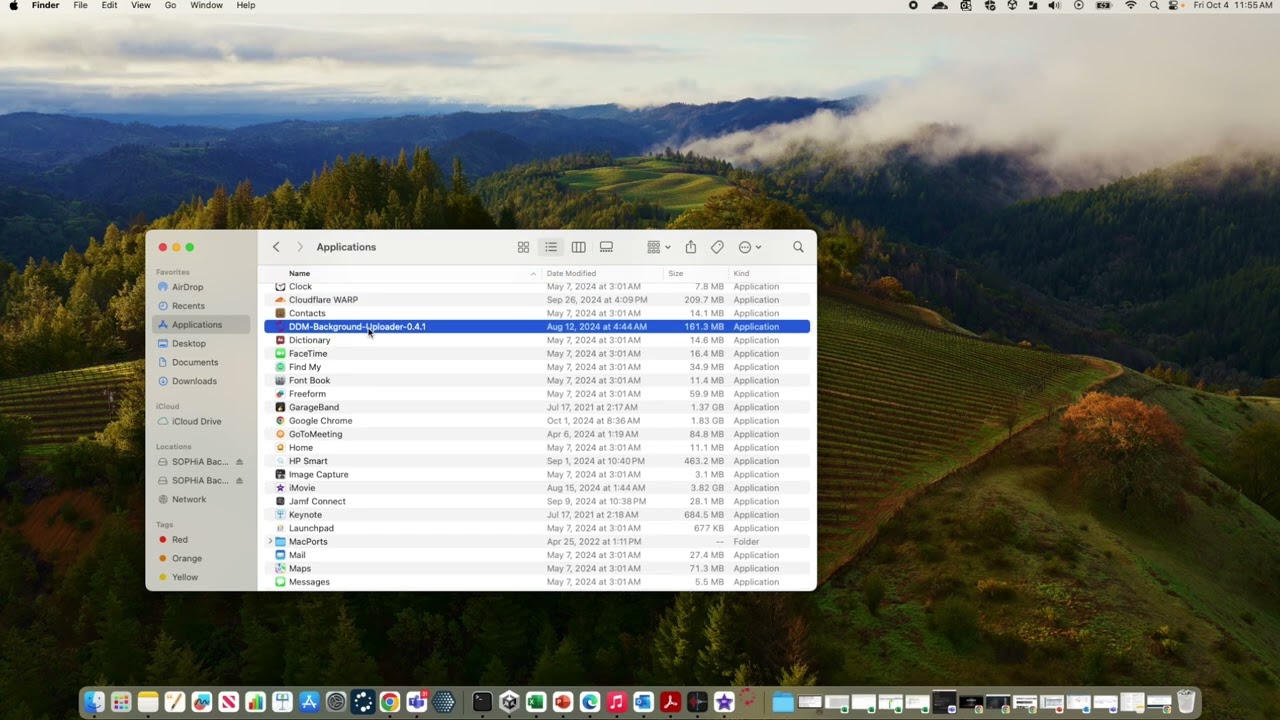
Task: Click the Edit Tags icon
Action: [x=717, y=247]
